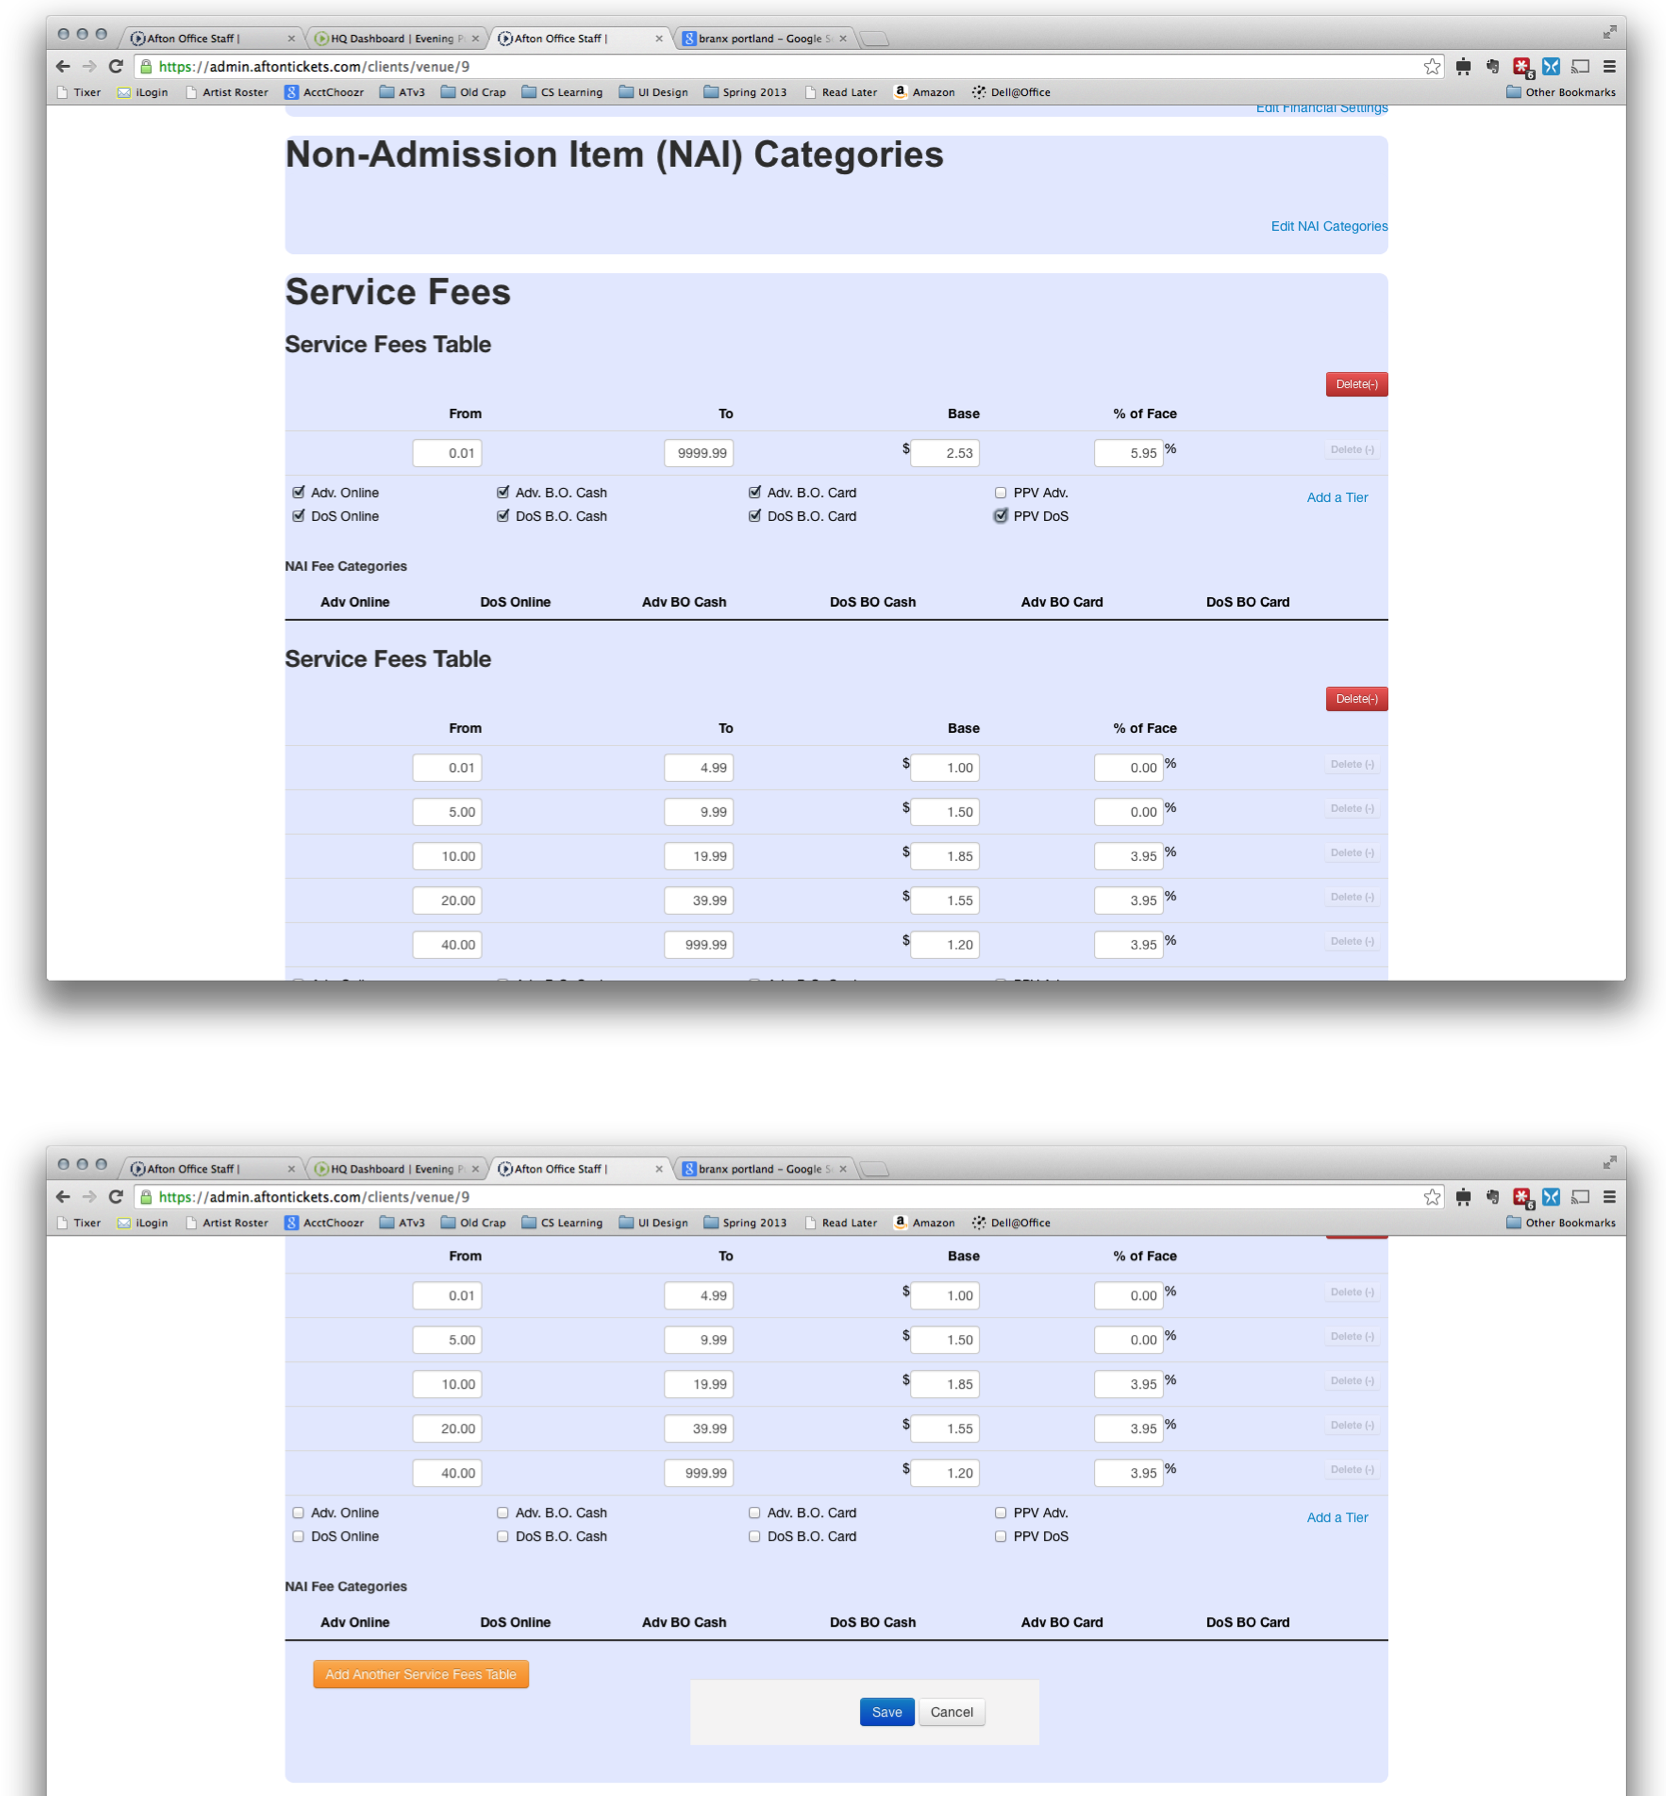This screenshot has height=1796, width=1666.
Task: Switch to the HQ Dashboard tab in the bottom window
Action: (x=395, y=1168)
